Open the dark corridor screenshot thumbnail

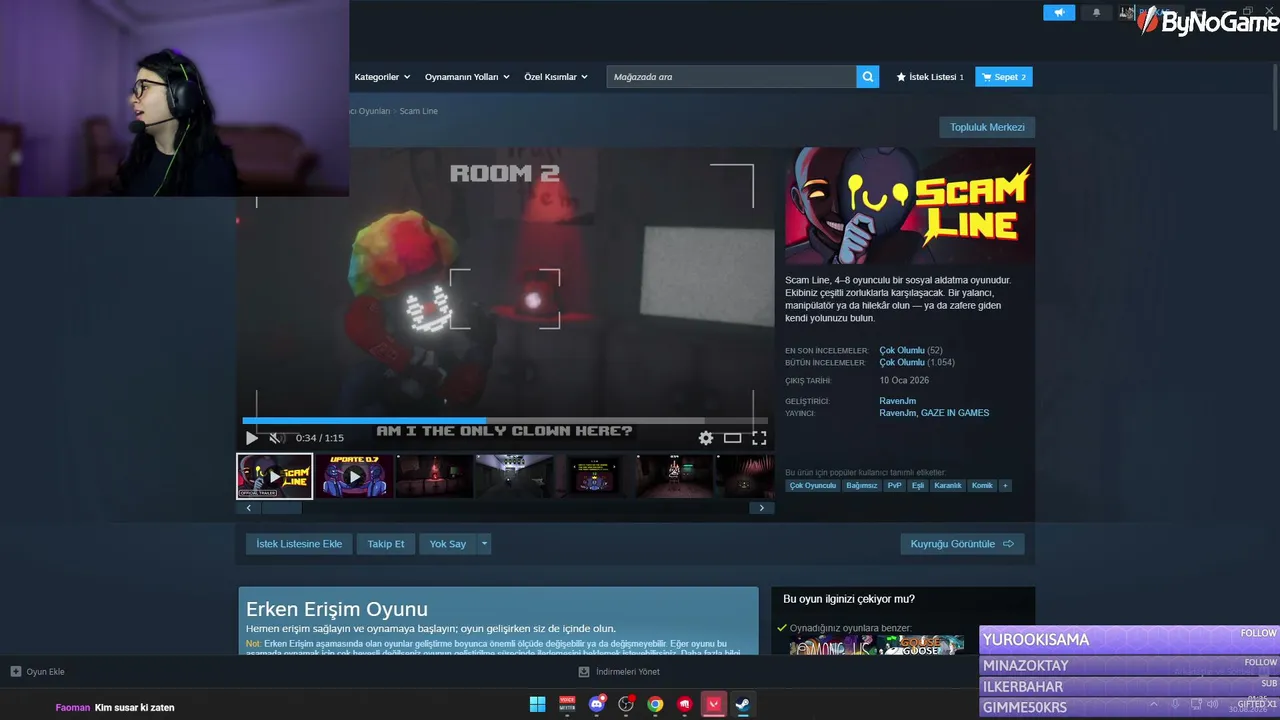pos(514,476)
